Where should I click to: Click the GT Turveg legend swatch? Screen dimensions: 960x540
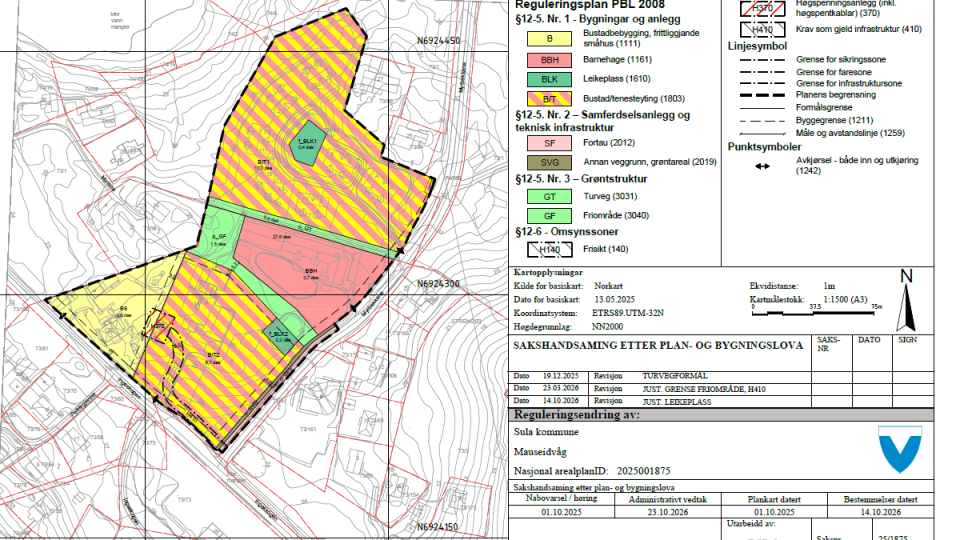coord(549,197)
